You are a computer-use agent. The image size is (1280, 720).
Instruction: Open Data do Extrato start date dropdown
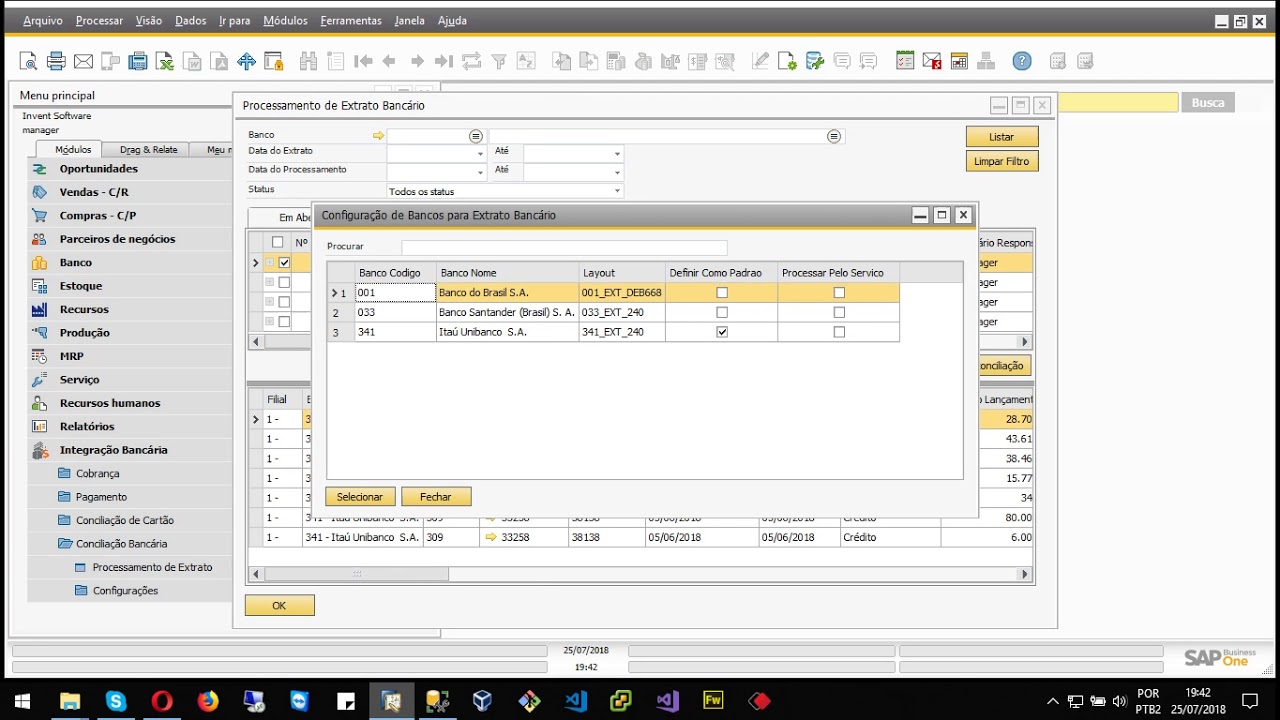click(480, 154)
